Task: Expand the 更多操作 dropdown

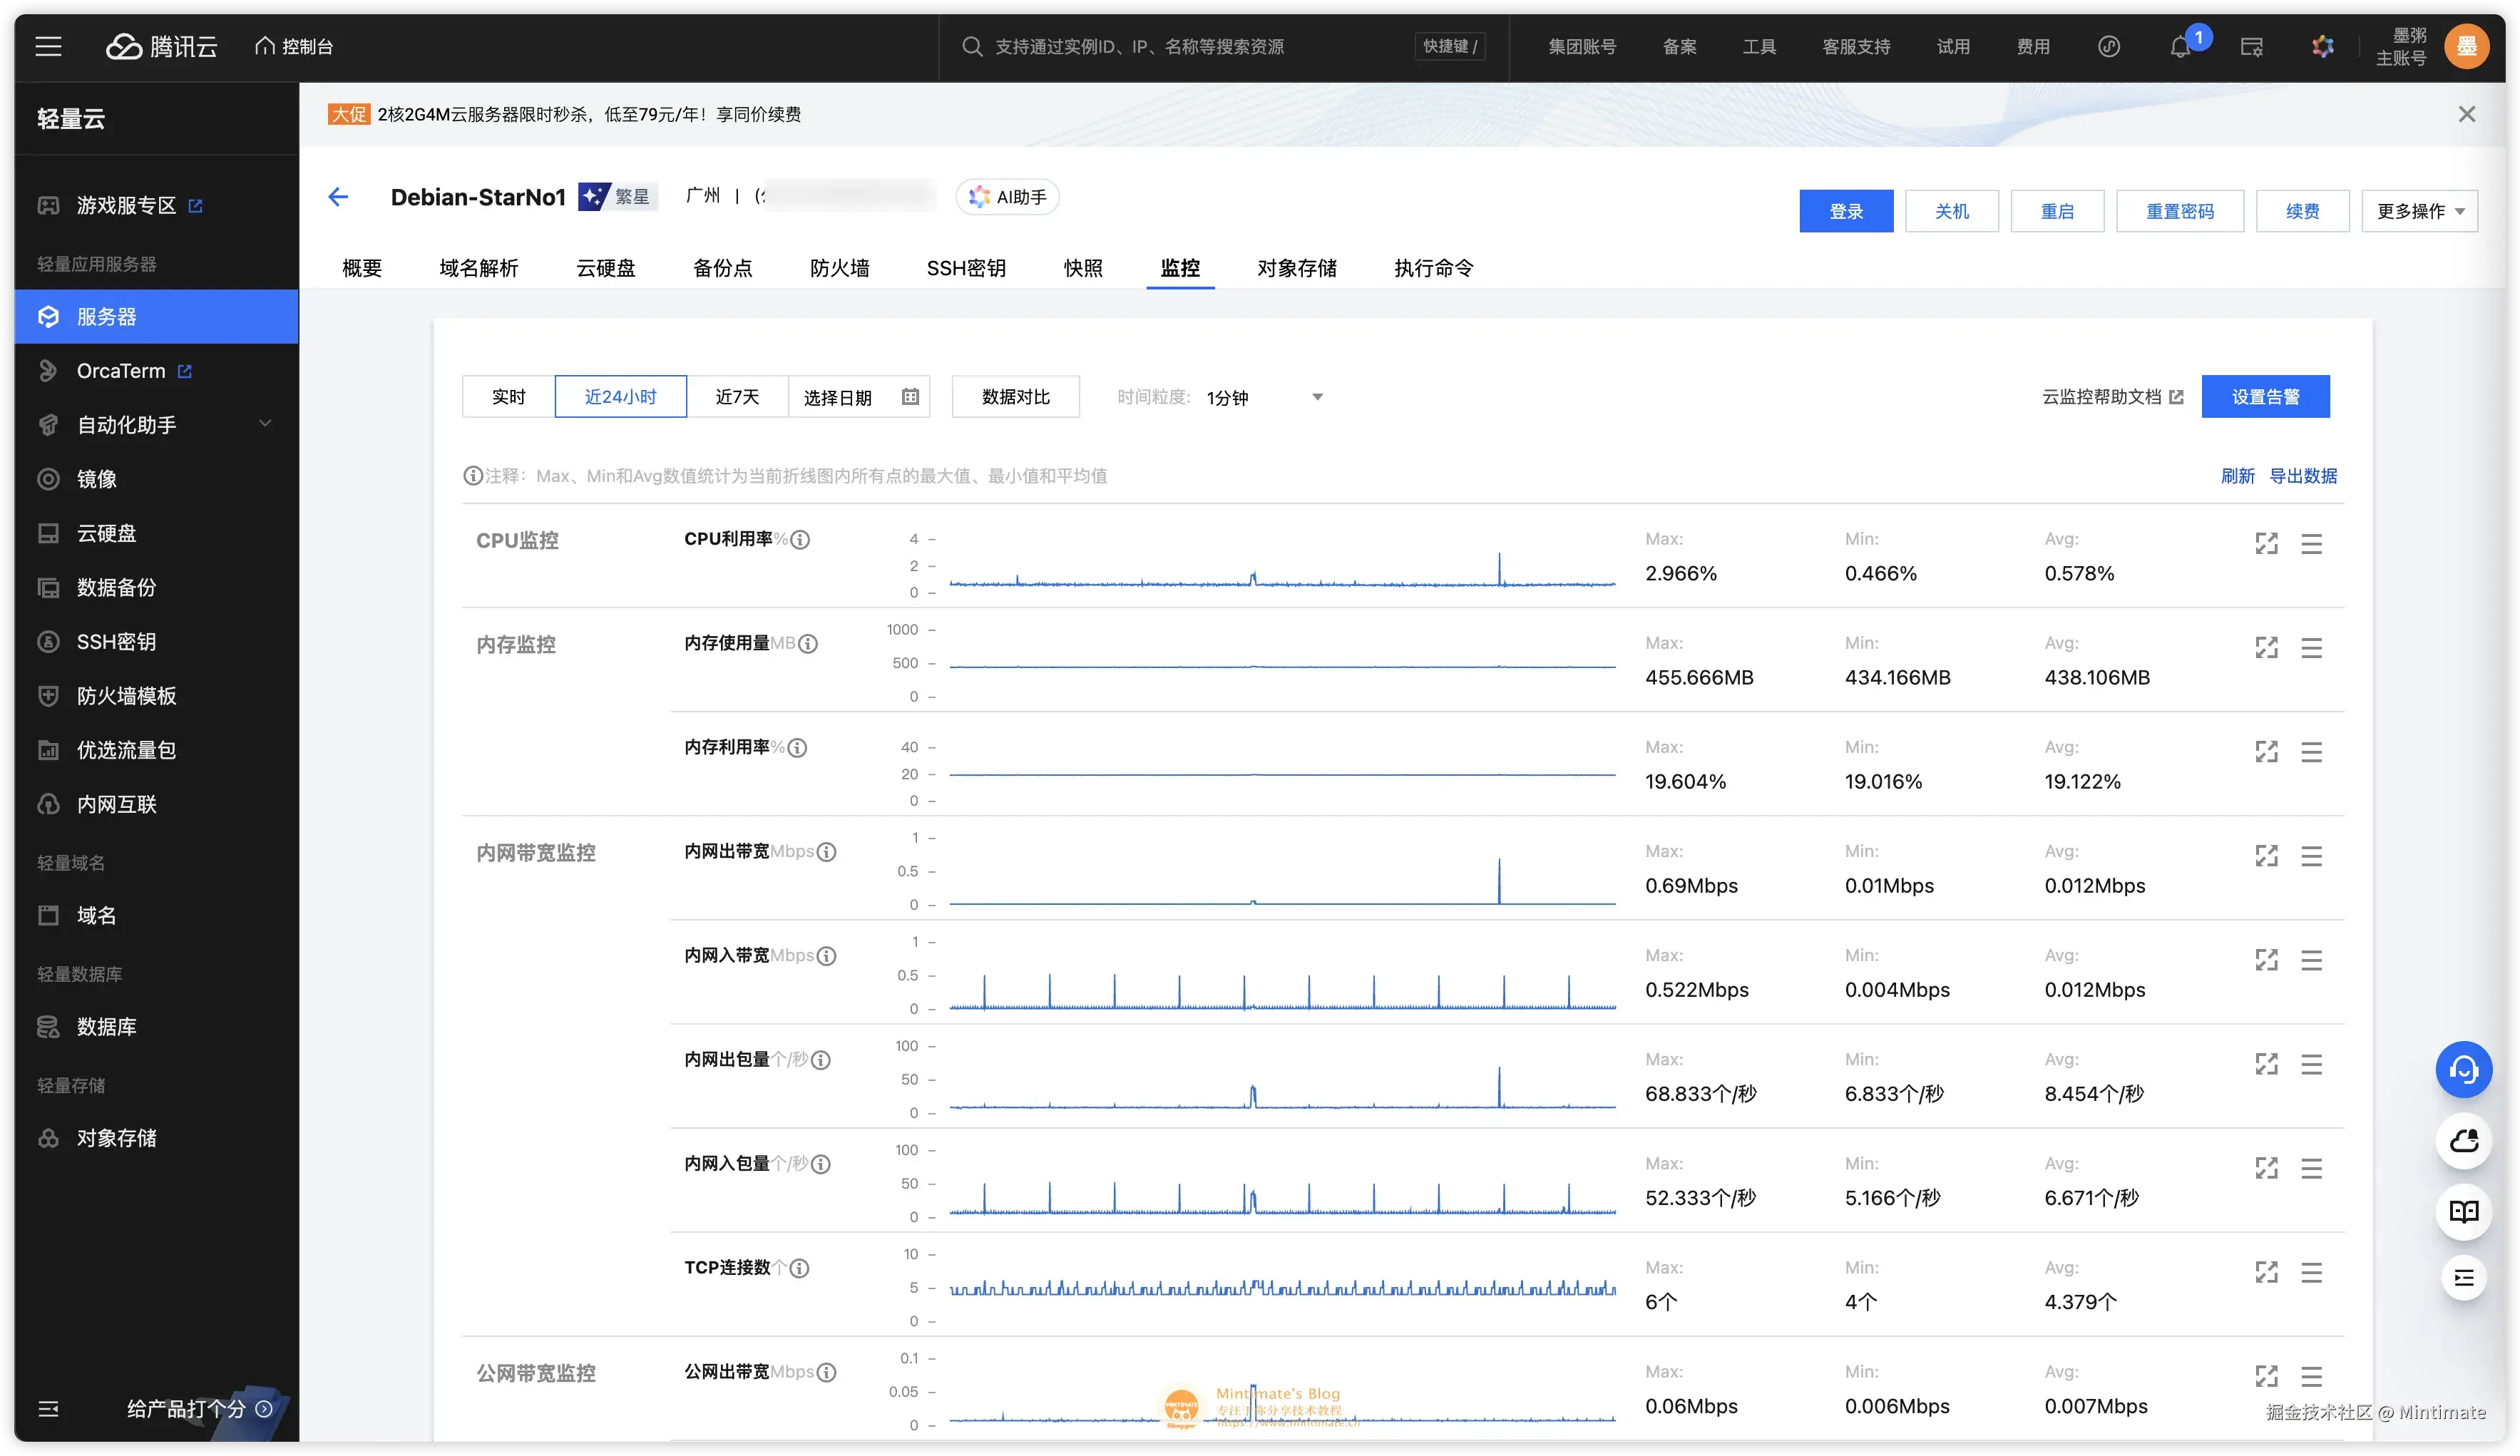Action: (2419, 210)
